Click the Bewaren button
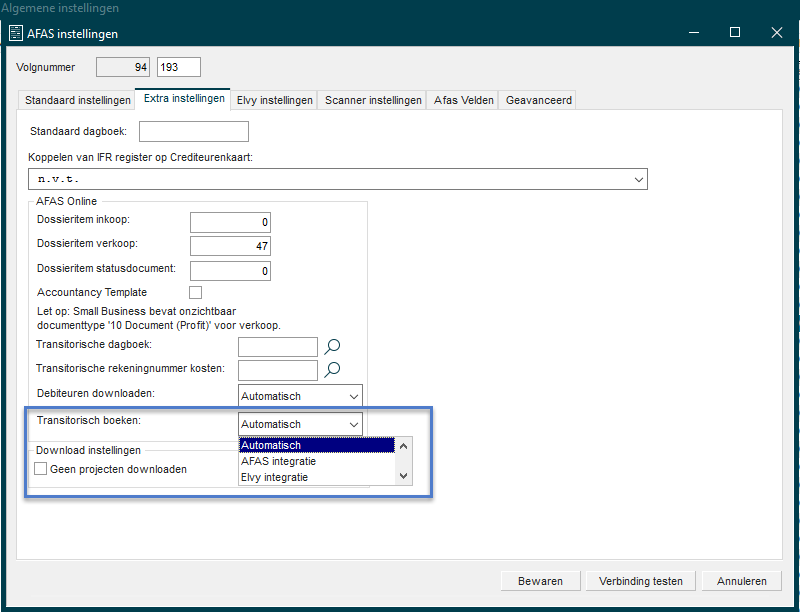This screenshot has height=612, width=800. click(x=540, y=581)
